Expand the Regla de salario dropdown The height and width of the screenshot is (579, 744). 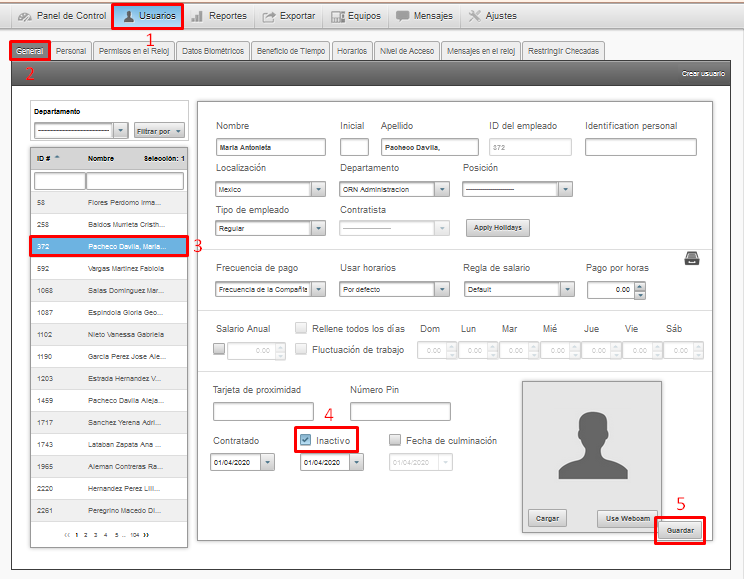(567, 289)
